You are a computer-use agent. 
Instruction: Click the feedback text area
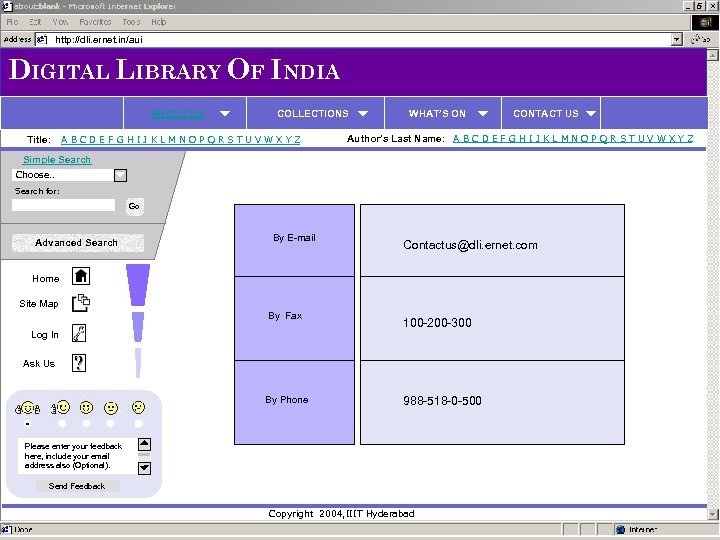[77, 456]
